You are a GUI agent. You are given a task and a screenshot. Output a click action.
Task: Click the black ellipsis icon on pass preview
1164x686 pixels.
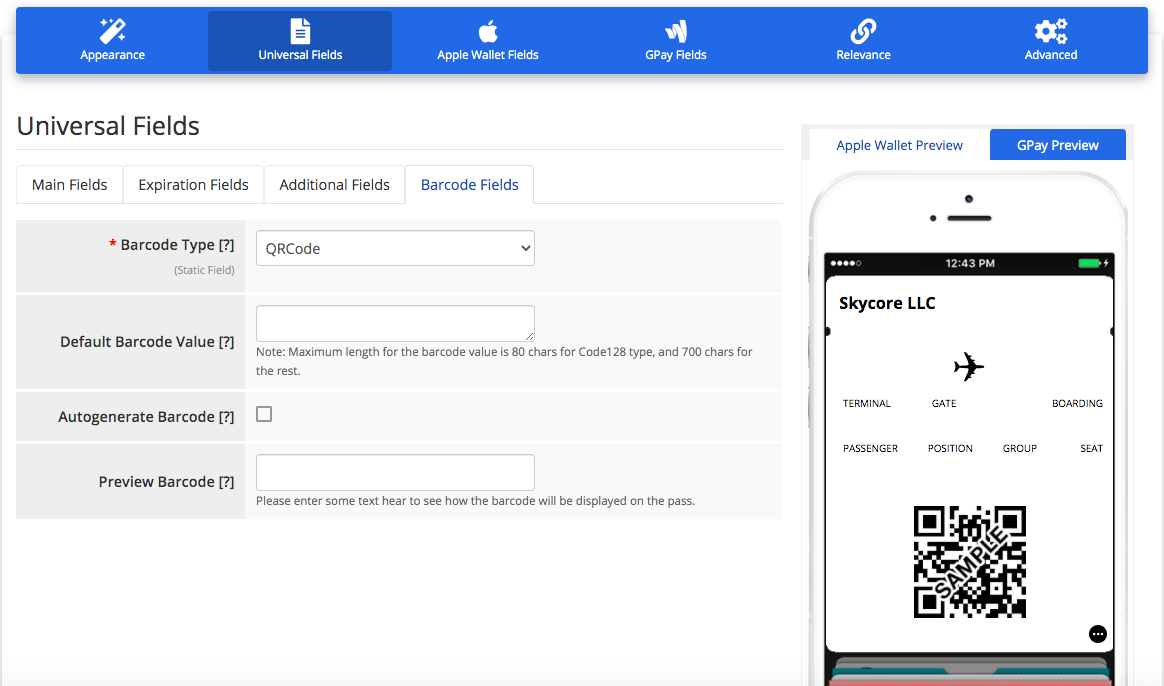click(1098, 634)
